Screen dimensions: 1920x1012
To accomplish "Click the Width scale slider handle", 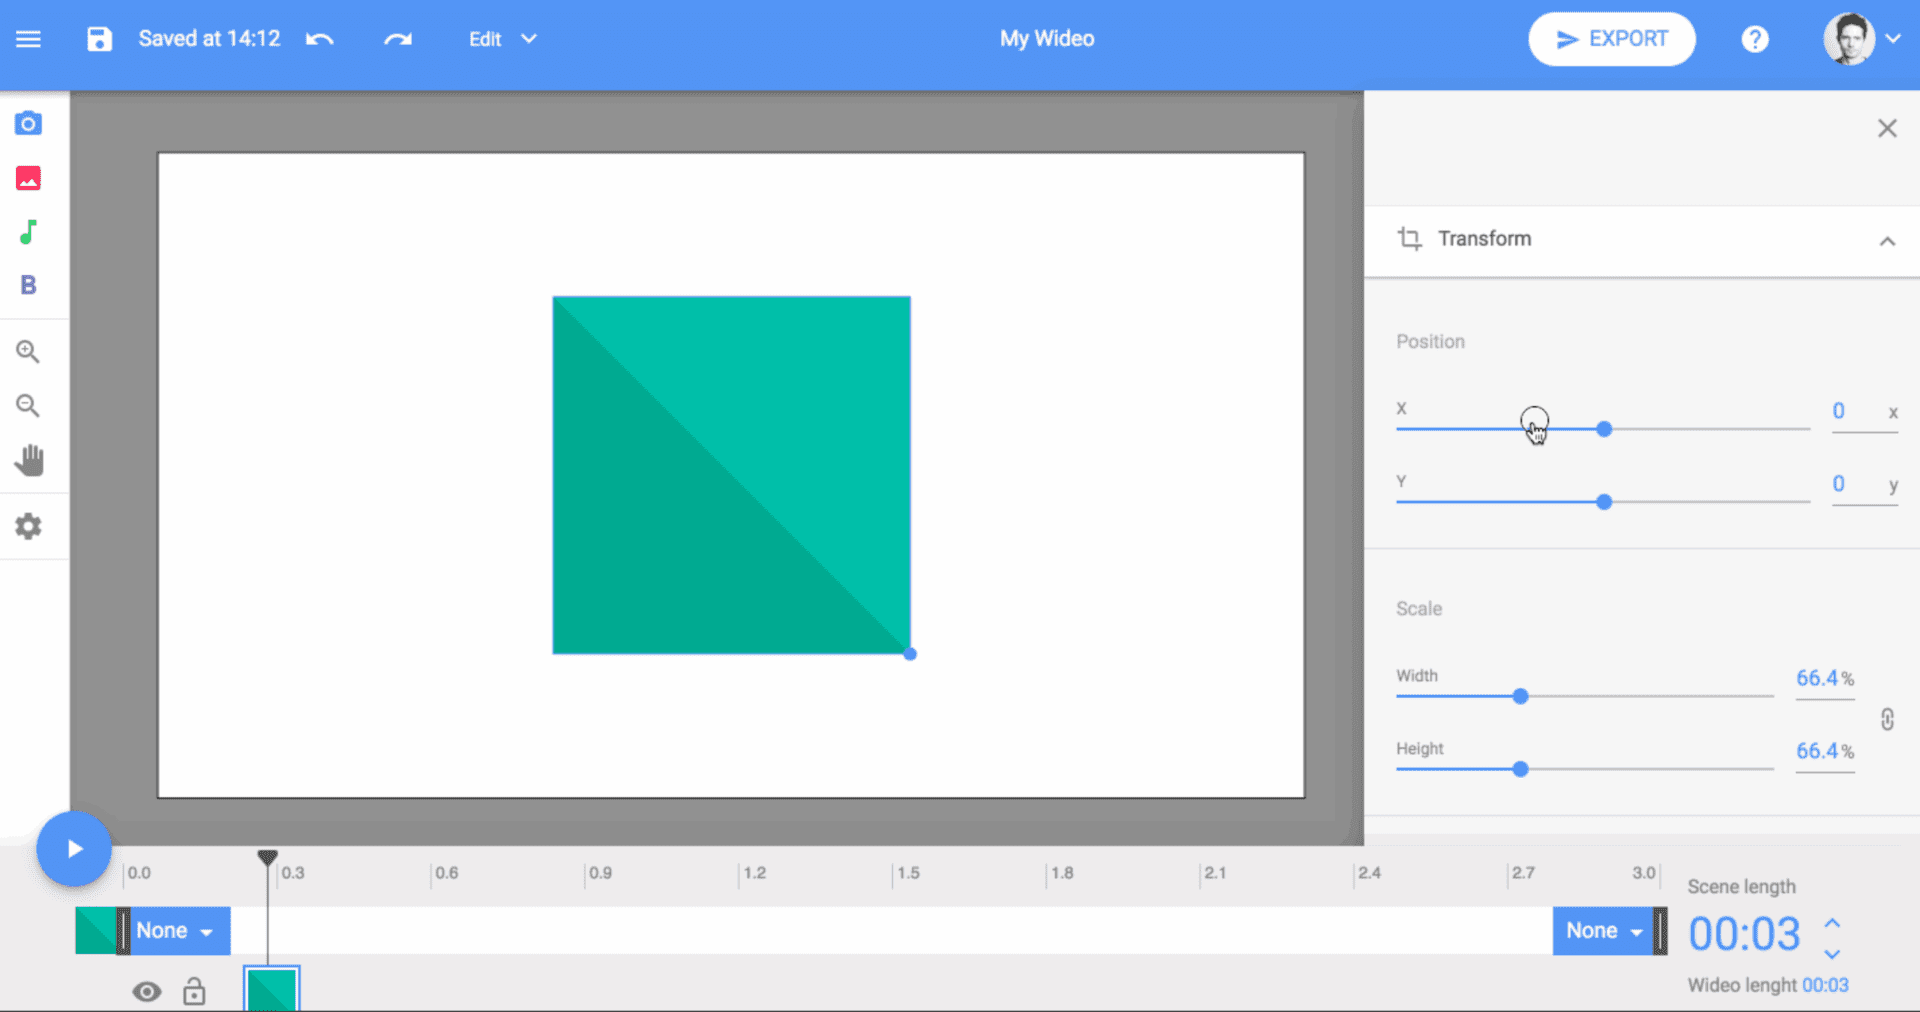I will tap(1520, 696).
